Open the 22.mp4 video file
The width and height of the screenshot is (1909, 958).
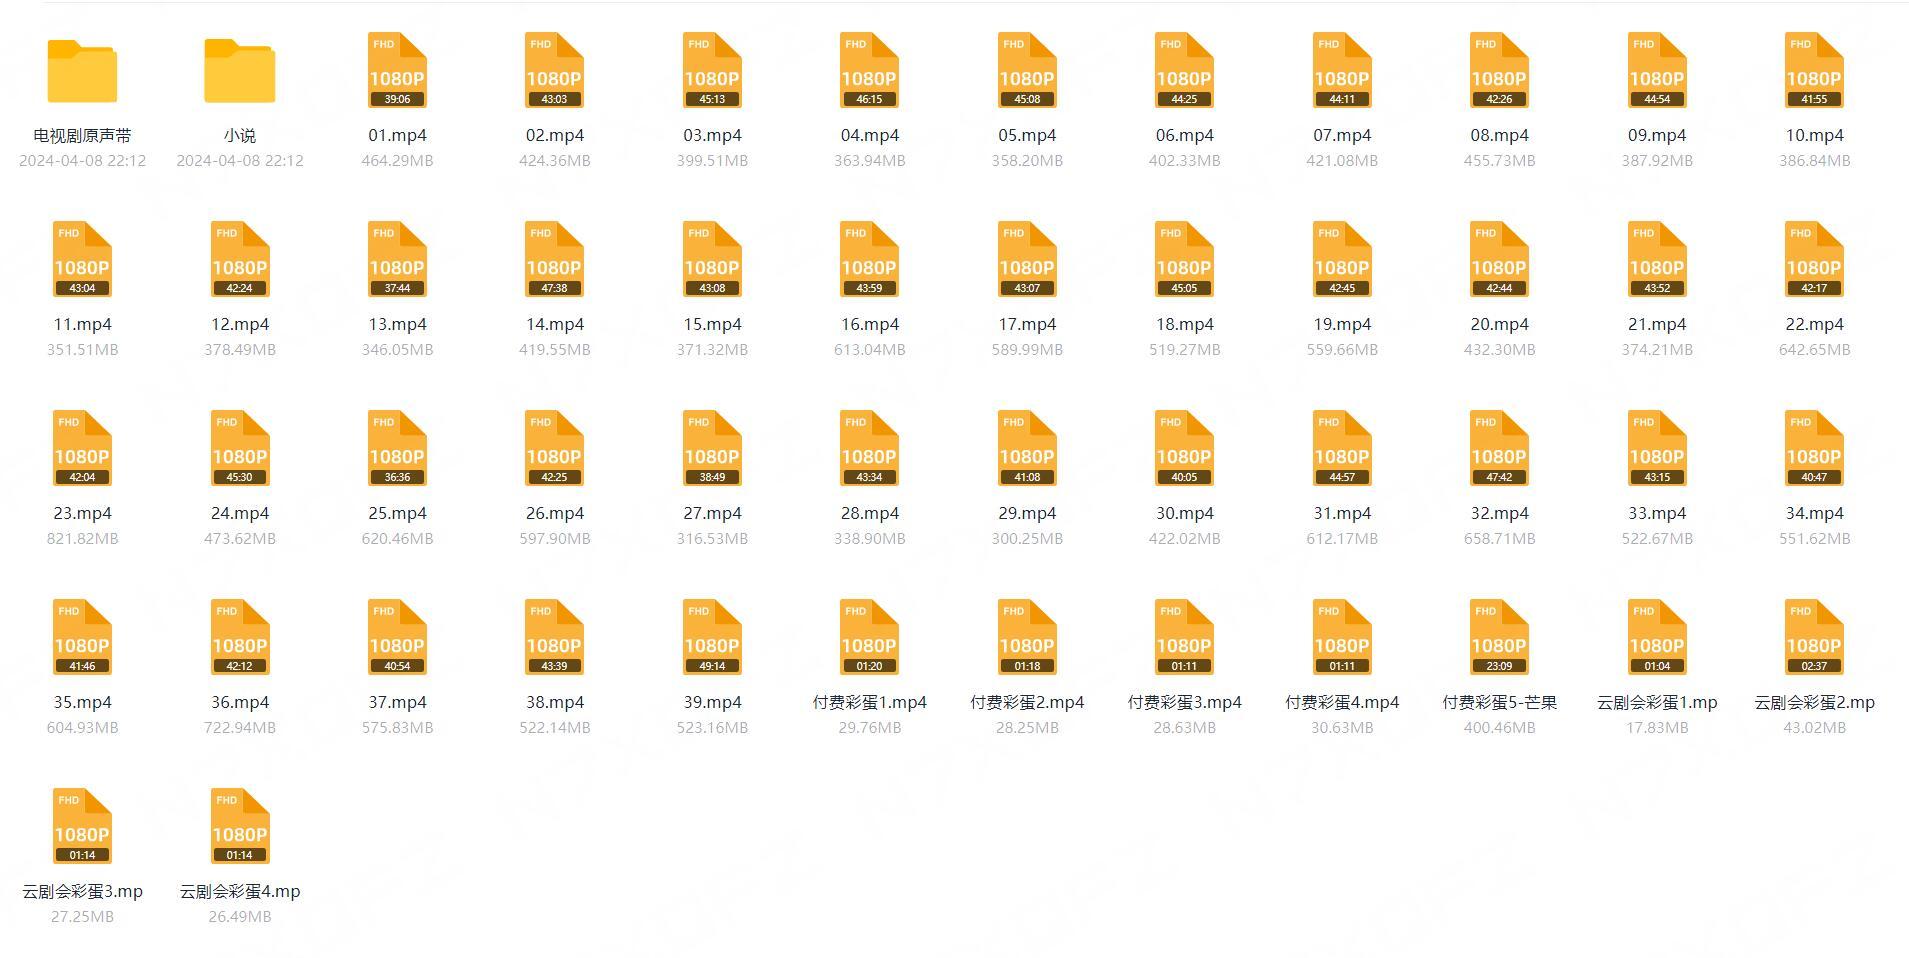coord(1814,259)
